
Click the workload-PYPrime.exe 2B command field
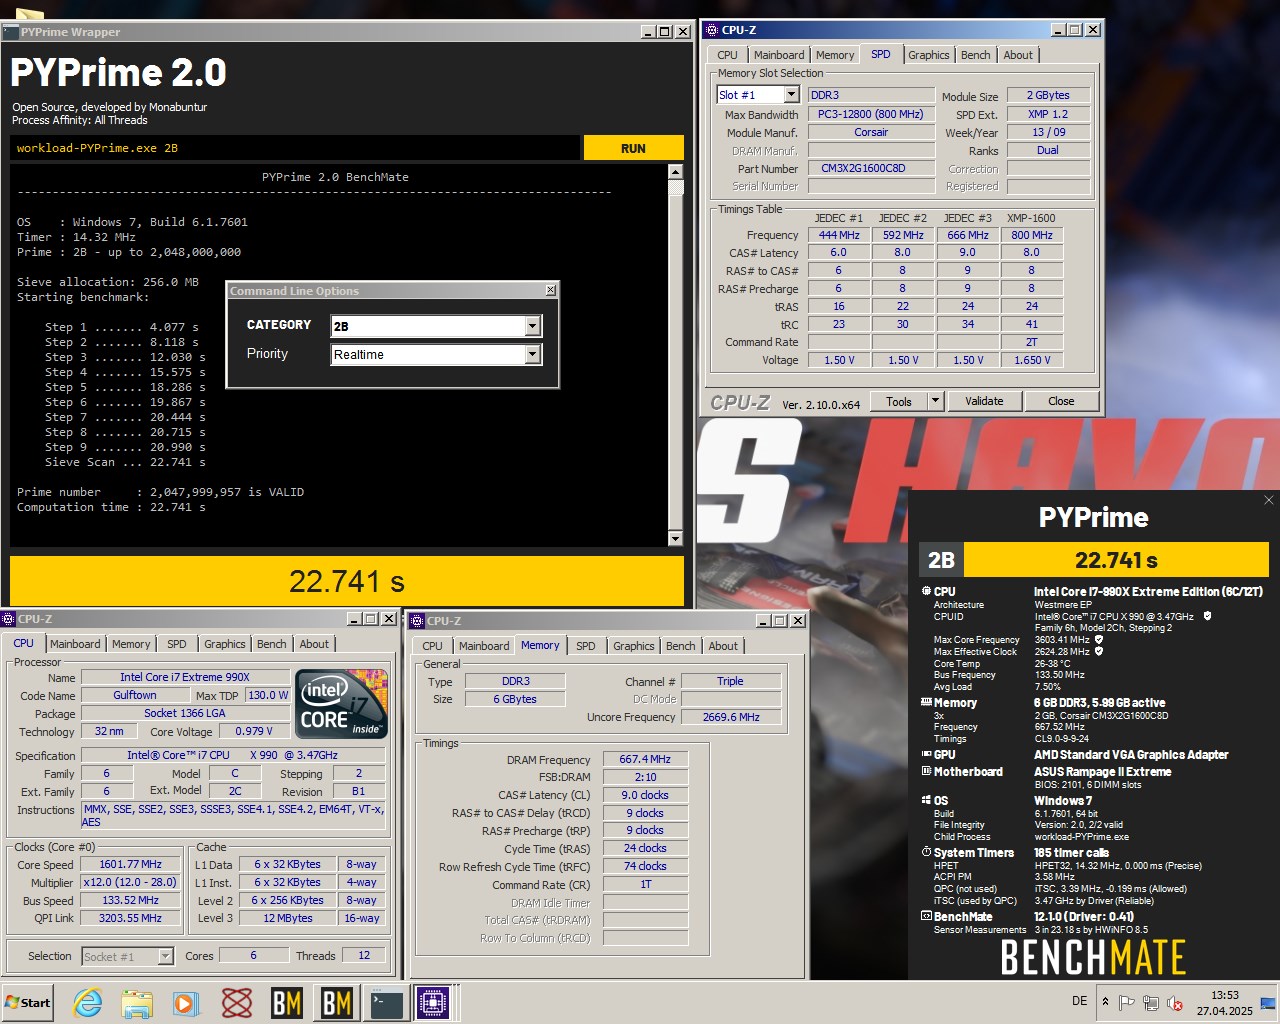295,148
